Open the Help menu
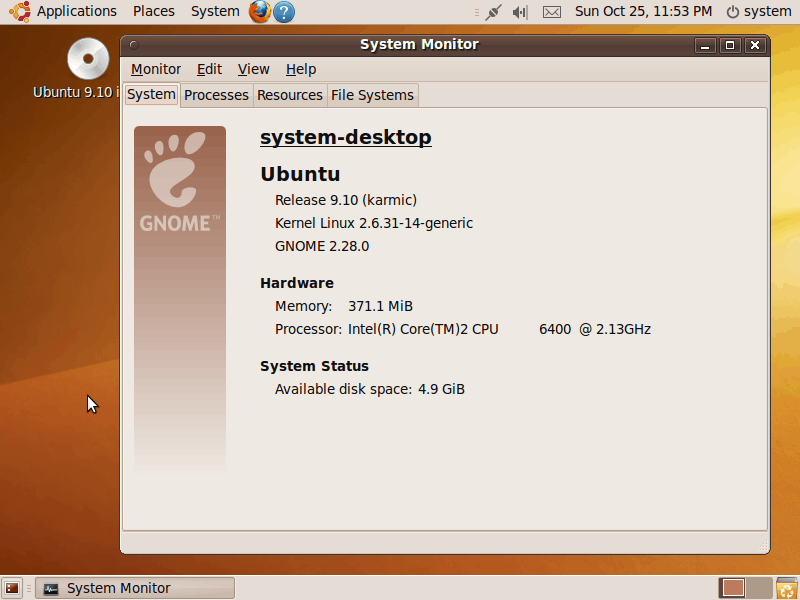 coord(301,69)
